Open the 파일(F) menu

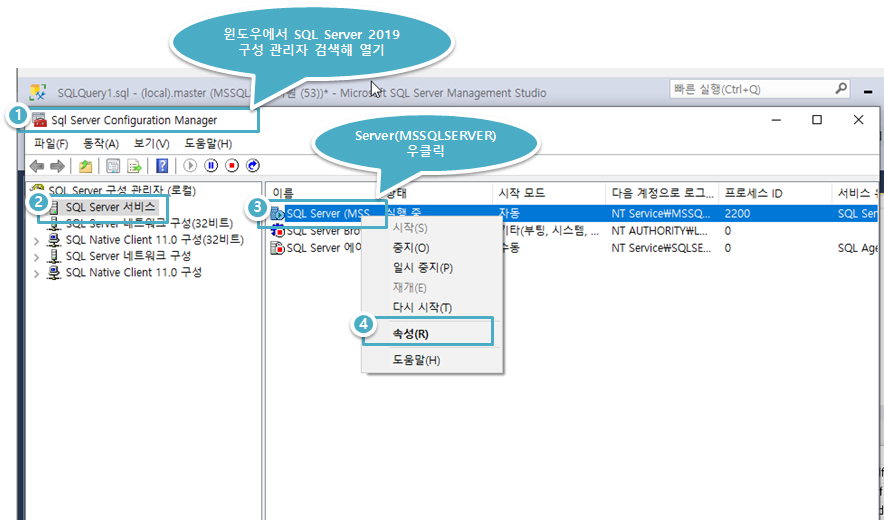51,144
